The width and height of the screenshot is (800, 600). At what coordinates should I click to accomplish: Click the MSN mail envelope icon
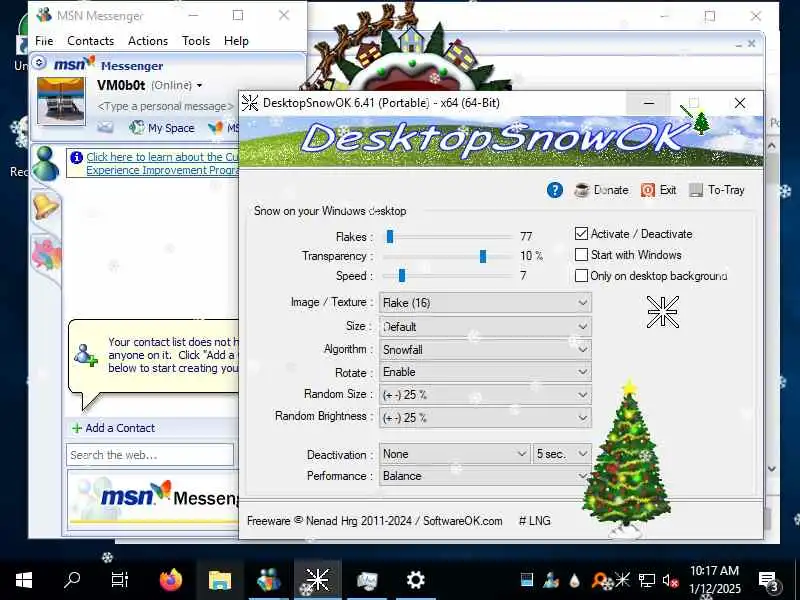(105, 127)
